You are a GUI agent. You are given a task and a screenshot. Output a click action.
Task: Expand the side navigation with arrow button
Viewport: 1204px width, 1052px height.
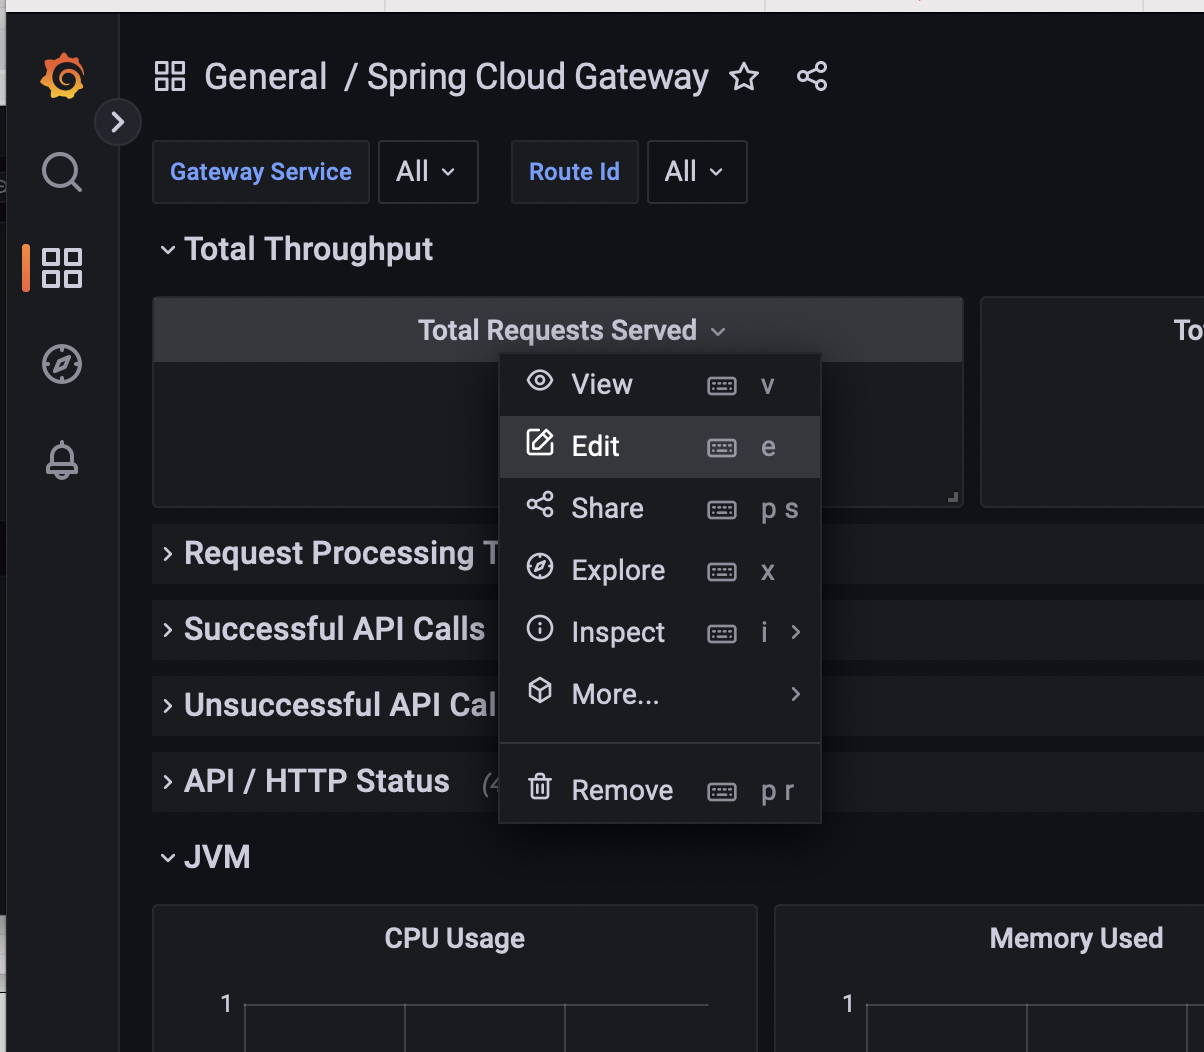[118, 122]
